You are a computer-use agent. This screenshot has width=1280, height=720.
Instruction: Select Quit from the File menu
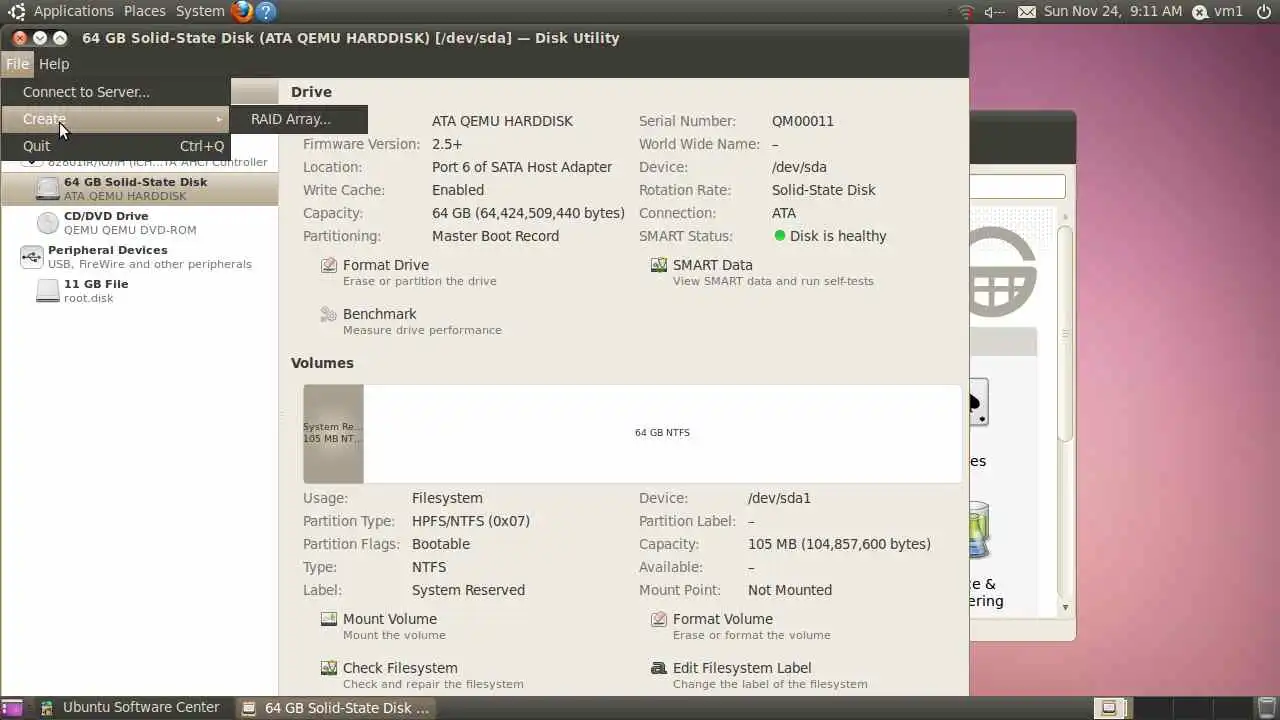115,146
